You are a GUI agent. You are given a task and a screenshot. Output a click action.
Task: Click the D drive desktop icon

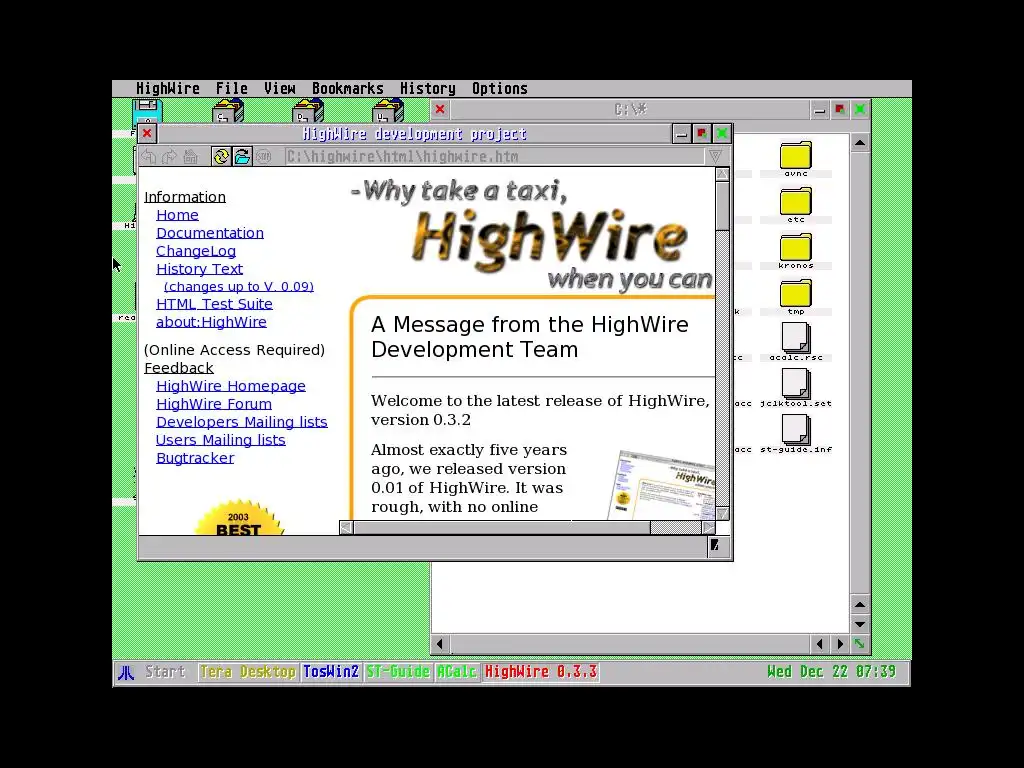pyautogui.click(x=308, y=111)
